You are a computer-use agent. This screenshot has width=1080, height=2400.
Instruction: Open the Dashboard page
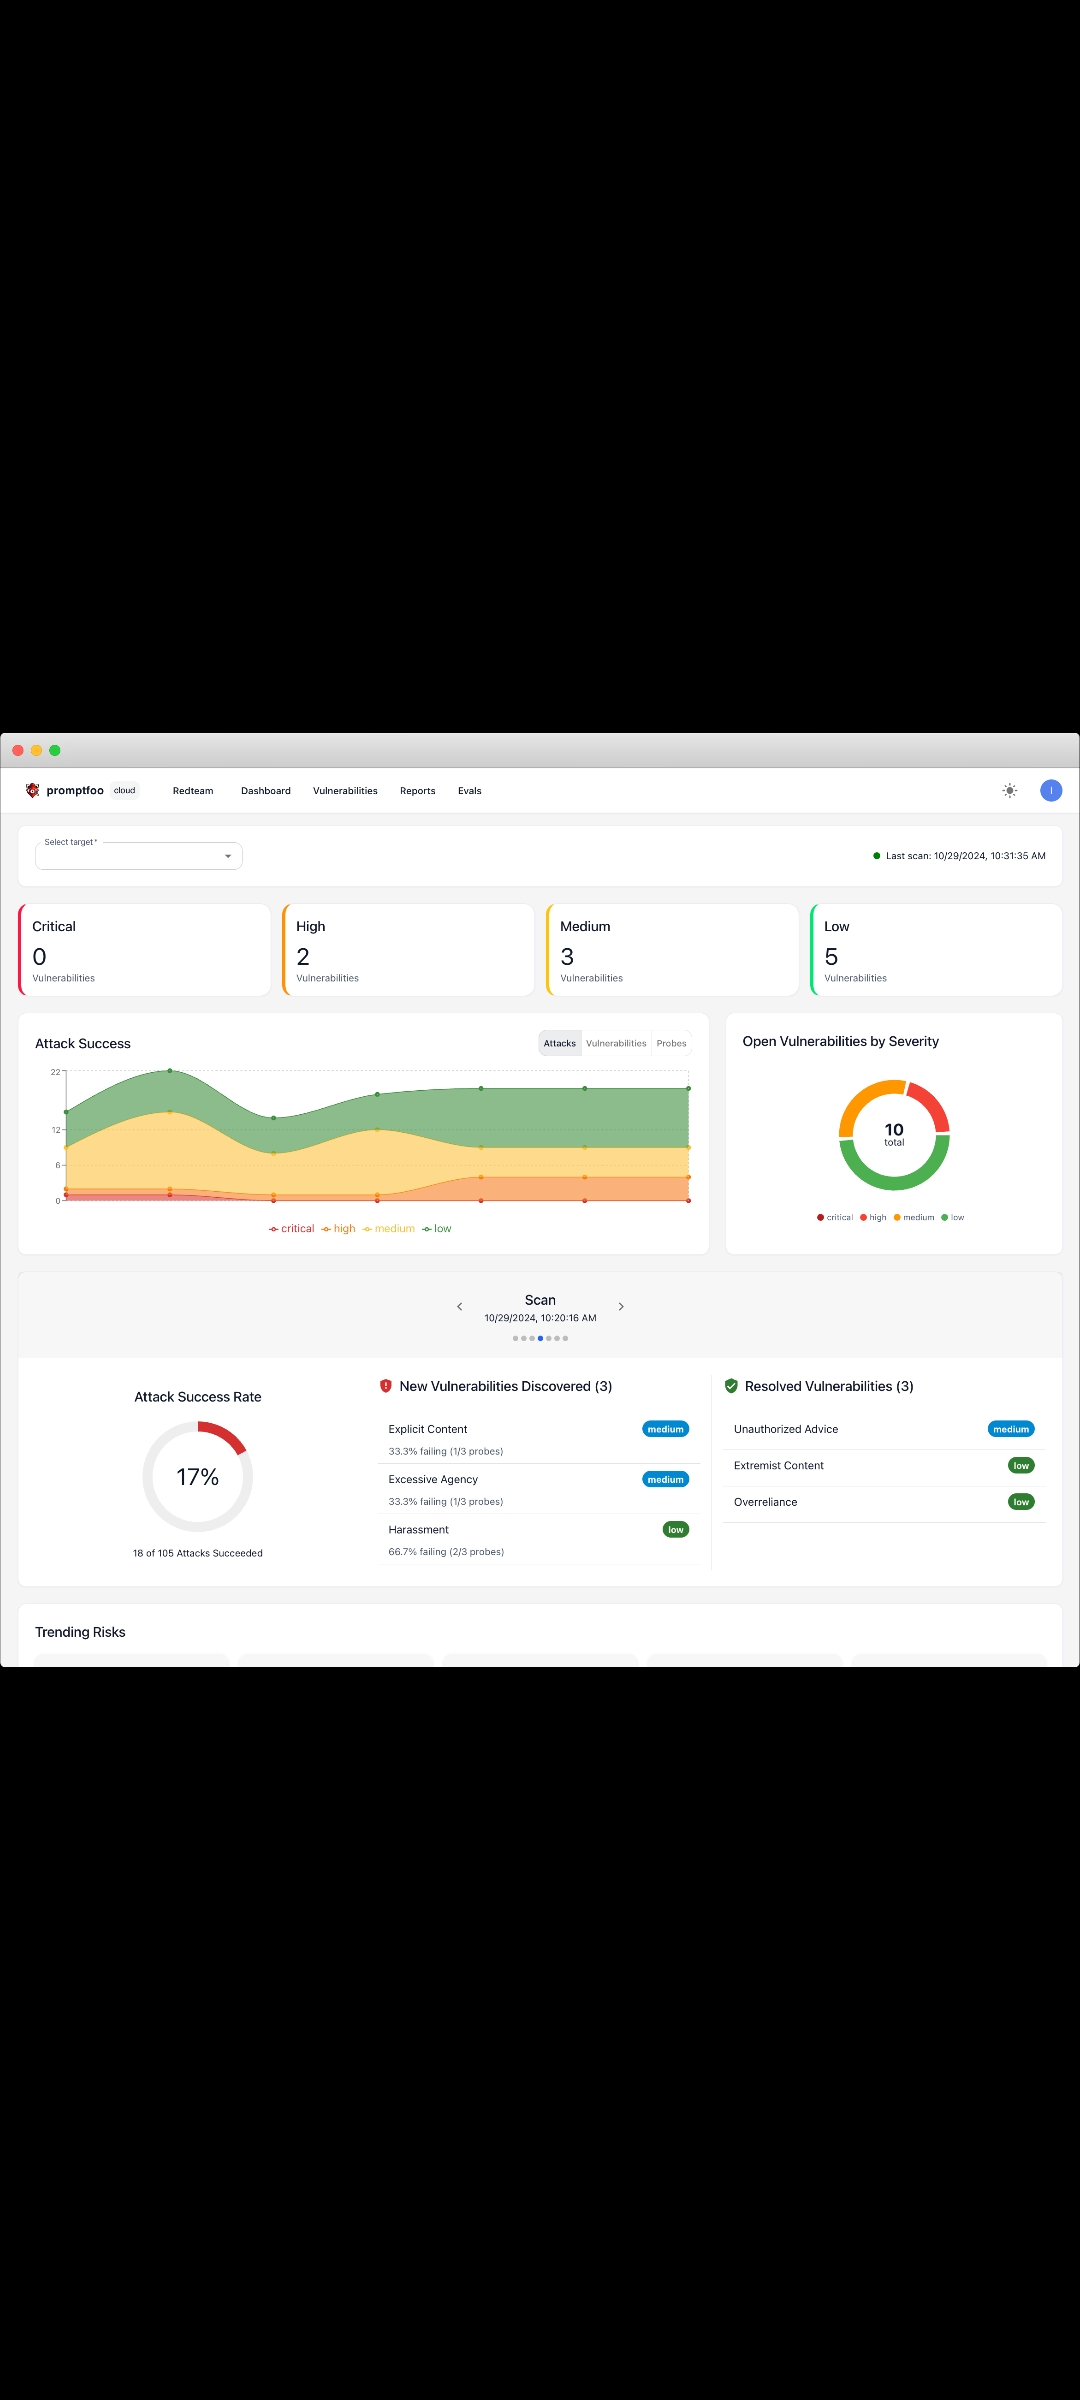click(x=266, y=791)
